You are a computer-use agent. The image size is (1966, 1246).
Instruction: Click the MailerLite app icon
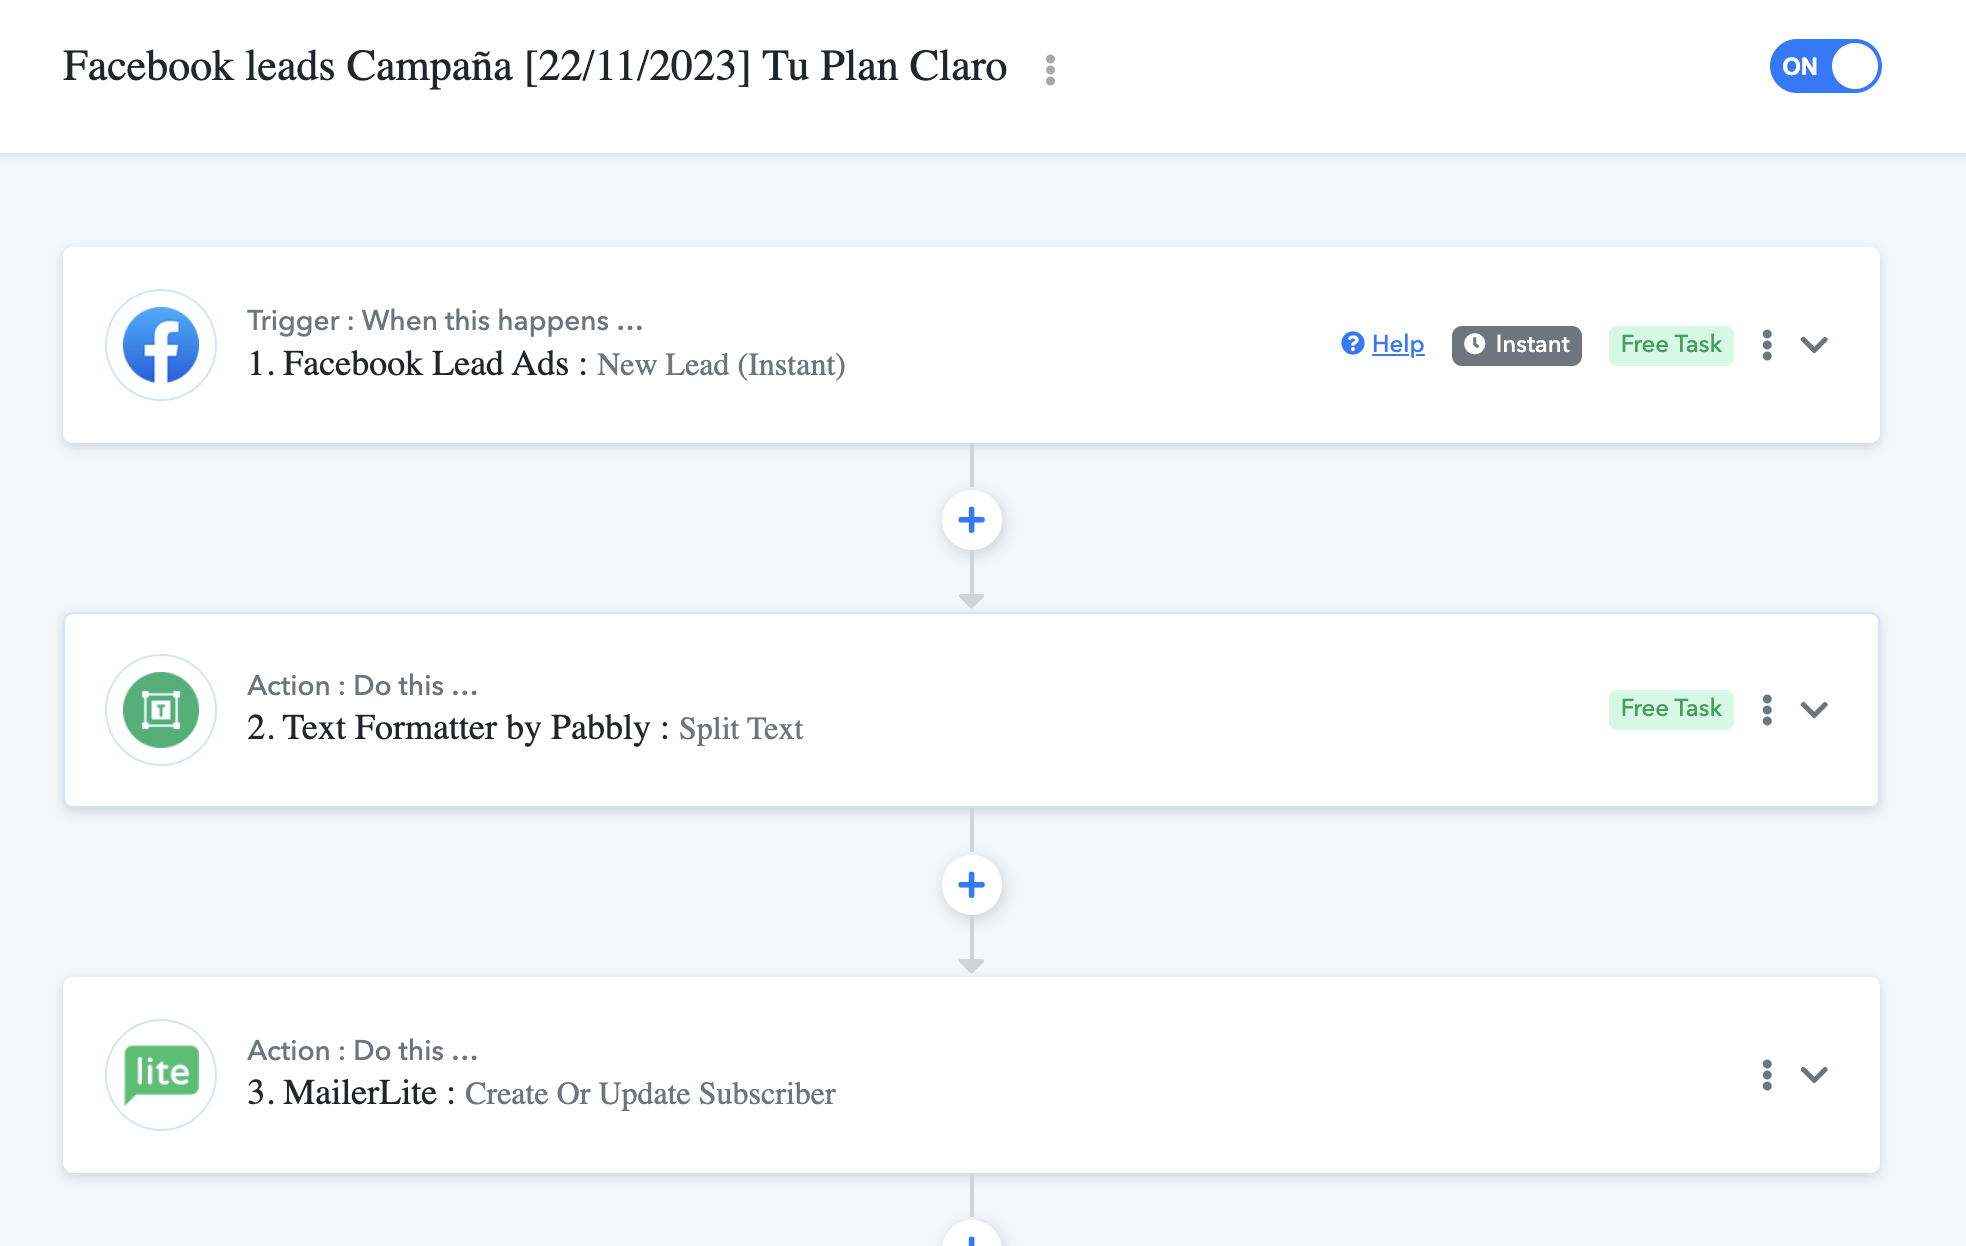pos(161,1075)
